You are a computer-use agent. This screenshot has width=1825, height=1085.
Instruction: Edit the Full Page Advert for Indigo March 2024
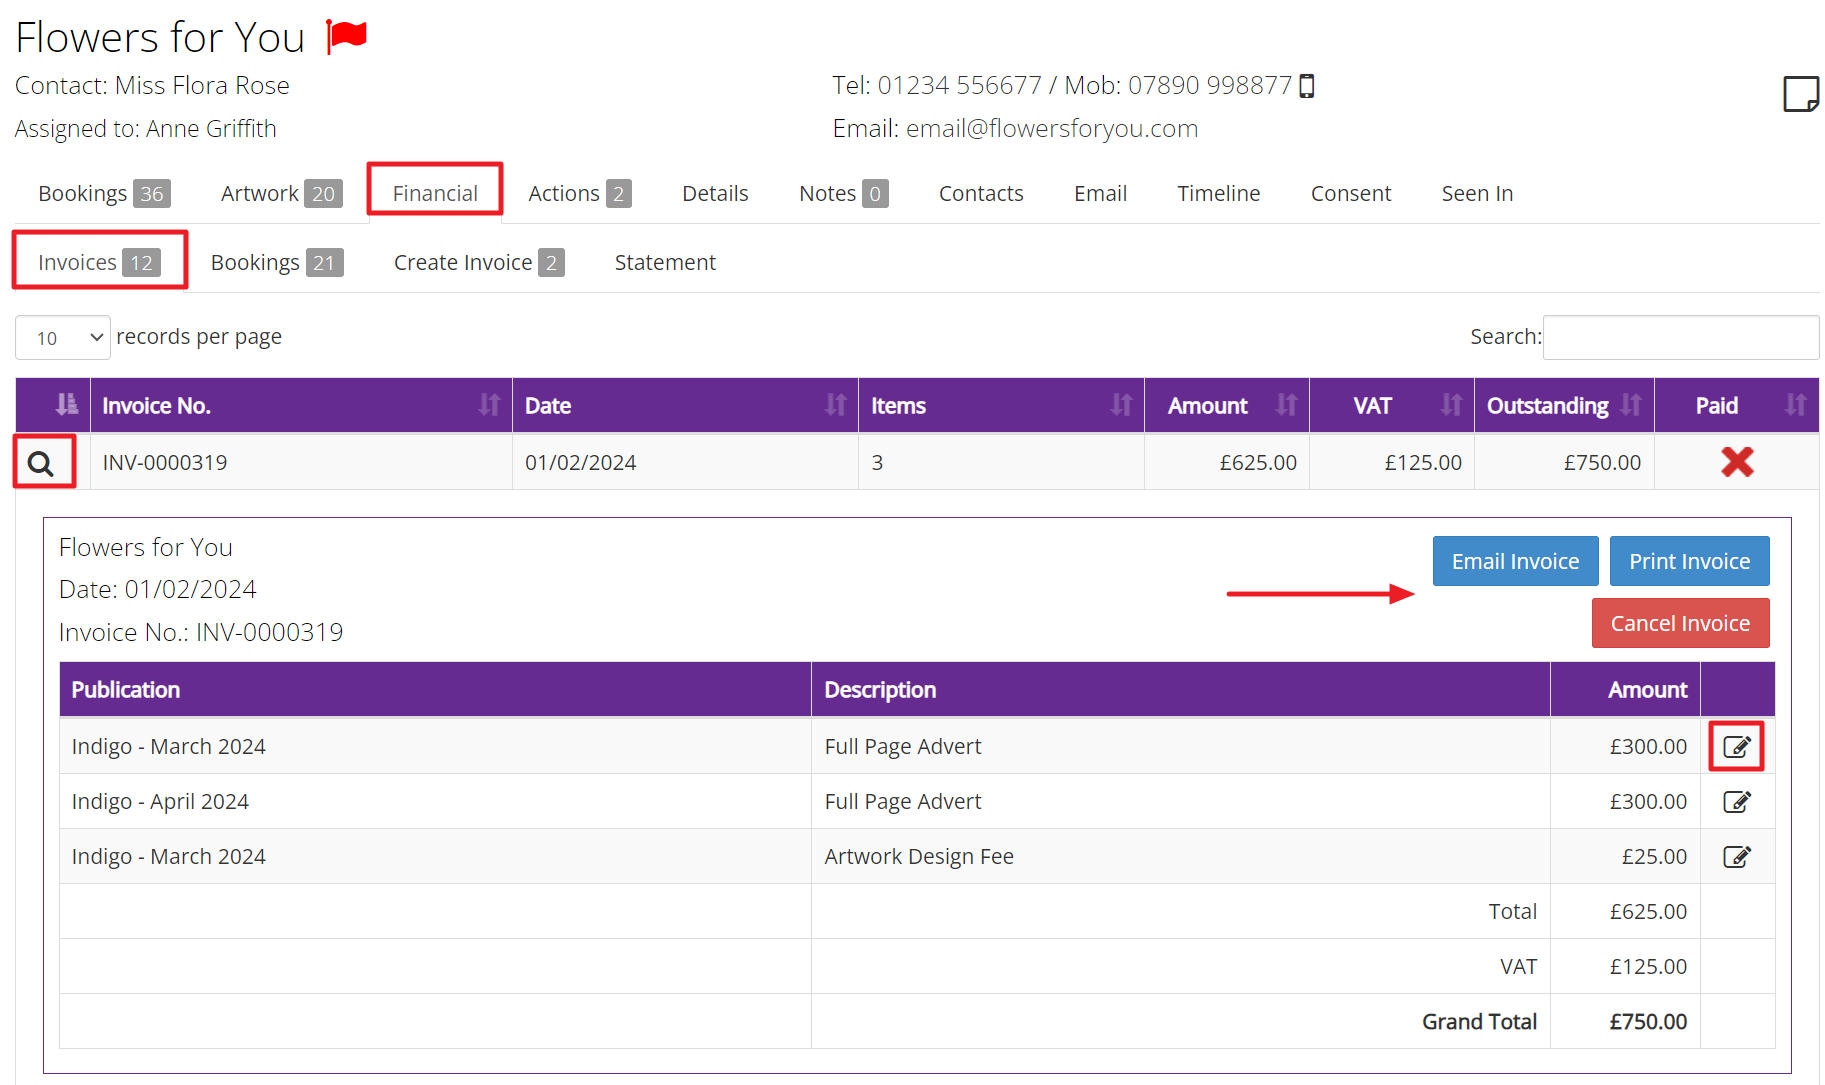tap(1737, 746)
